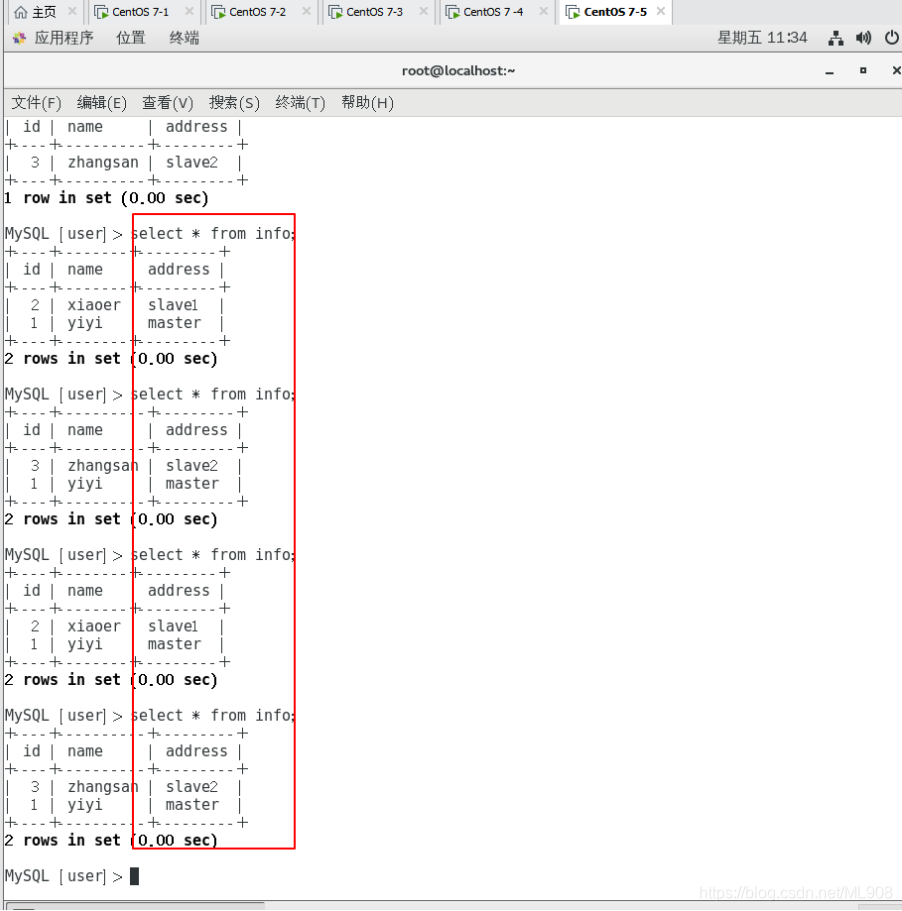Switch to the CentOS 7-4 tab

(493, 12)
